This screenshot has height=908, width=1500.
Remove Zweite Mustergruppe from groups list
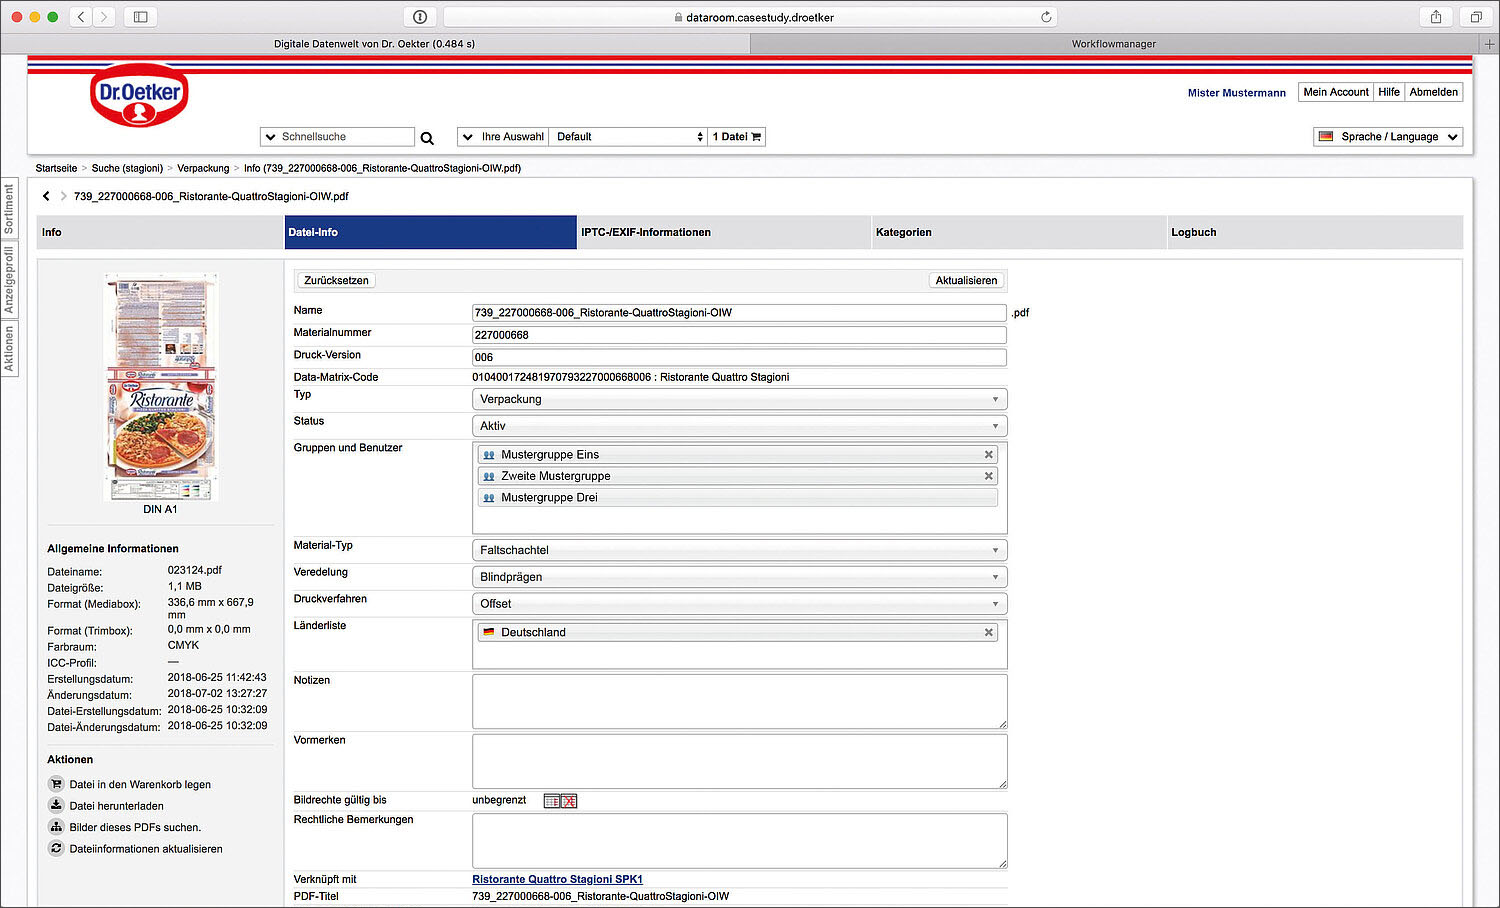coord(988,476)
